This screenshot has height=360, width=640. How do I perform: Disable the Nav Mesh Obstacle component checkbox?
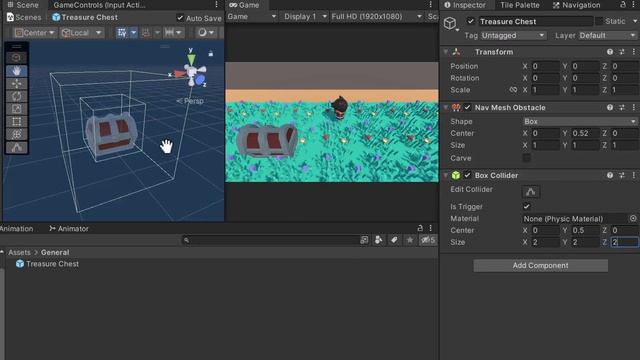coord(467,107)
